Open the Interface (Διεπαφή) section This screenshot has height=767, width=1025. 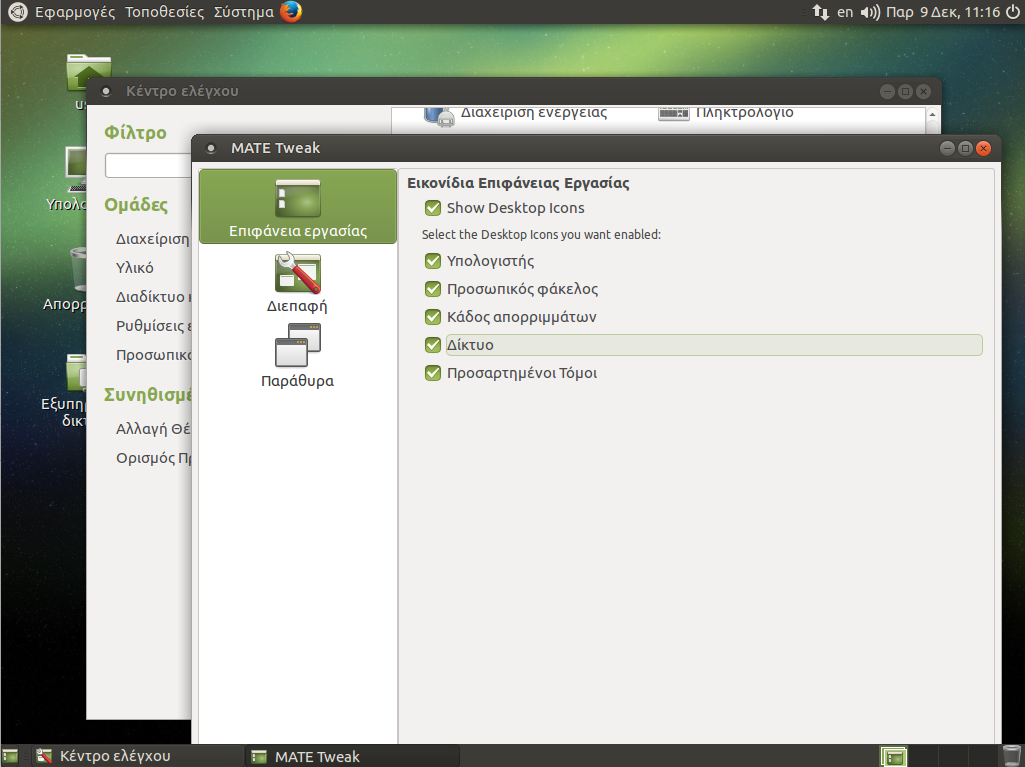297,282
